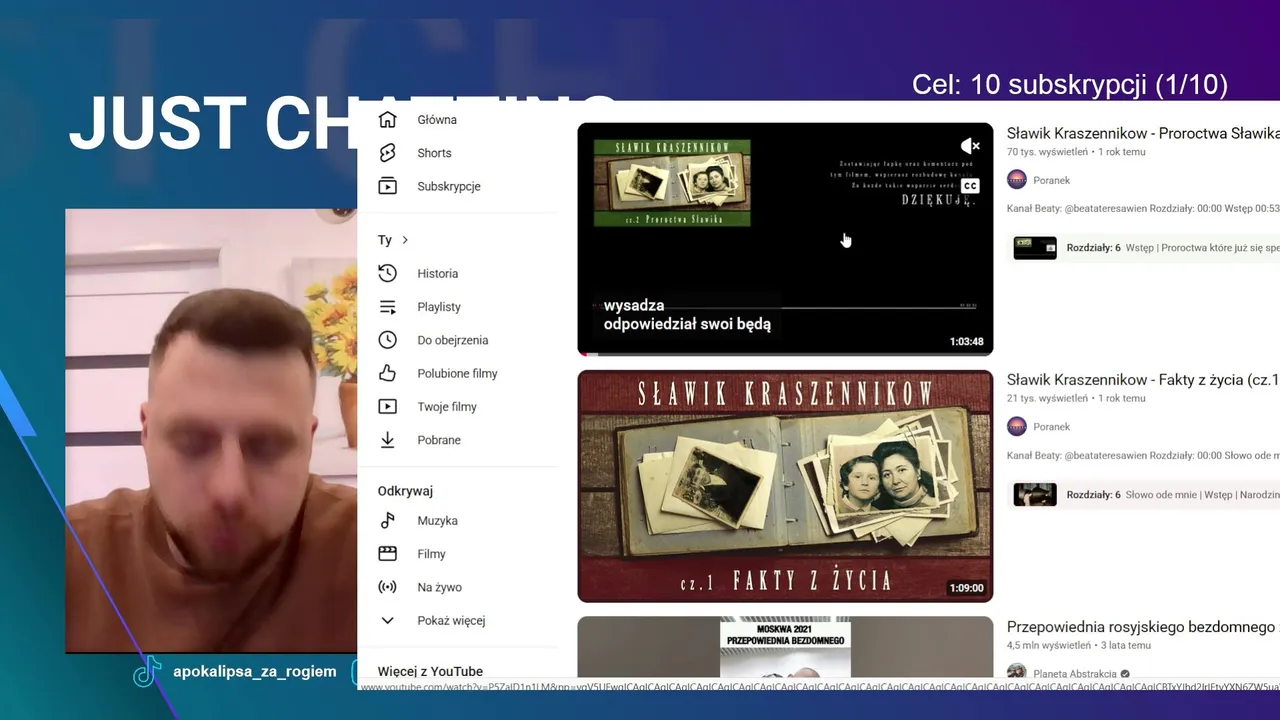Image resolution: width=1280 pixels, height=720 pixels.
Task: Click Poranek channel name under Proroctwa video
Action: (x=1051, y=180)
